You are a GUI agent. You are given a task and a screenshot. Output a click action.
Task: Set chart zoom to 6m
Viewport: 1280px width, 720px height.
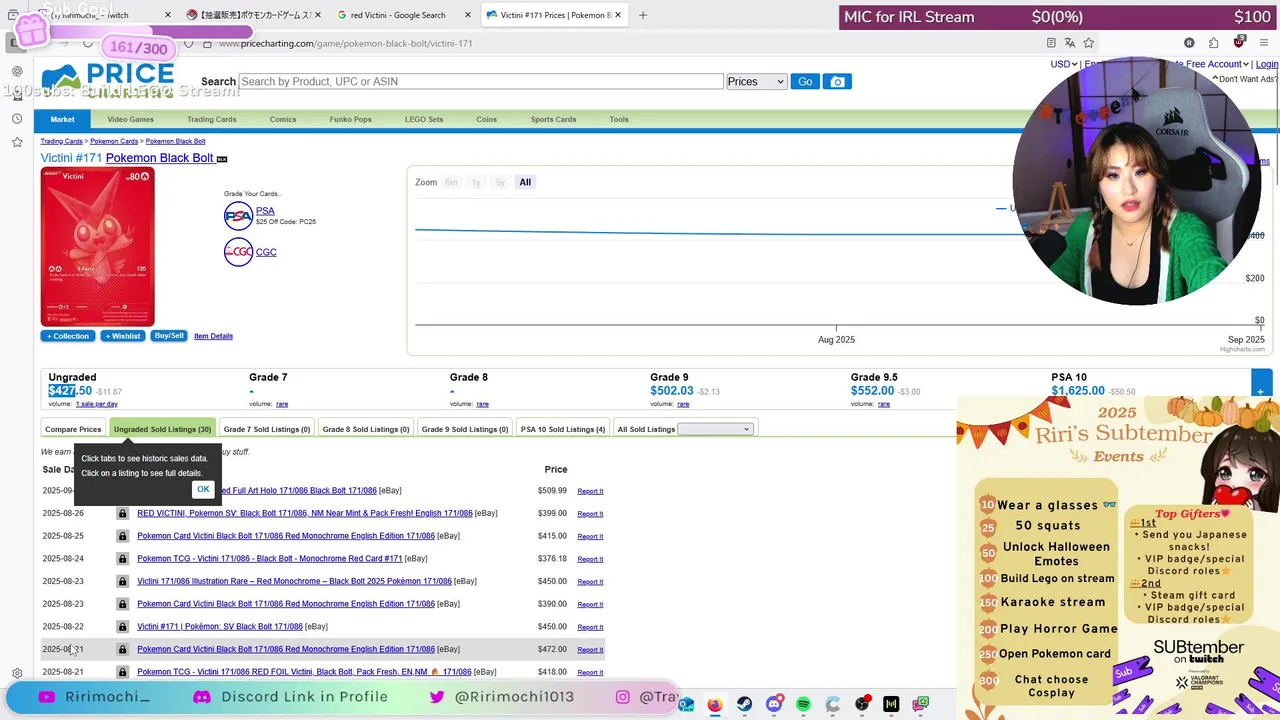tap(451, 182)
